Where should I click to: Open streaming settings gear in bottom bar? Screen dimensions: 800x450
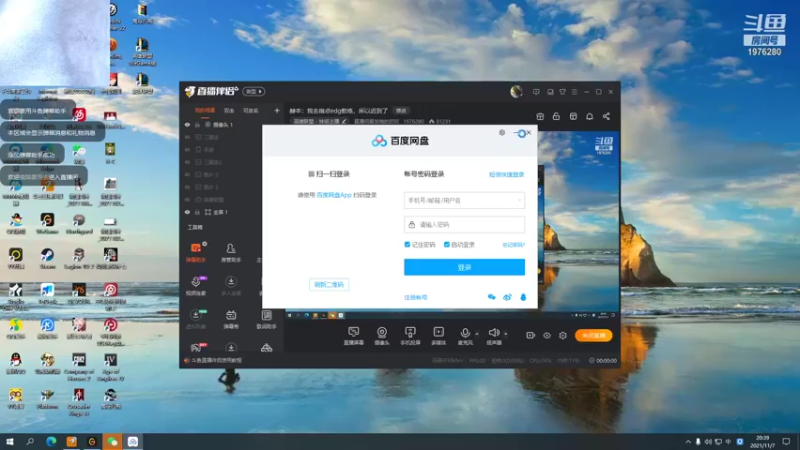pos(563,335)
